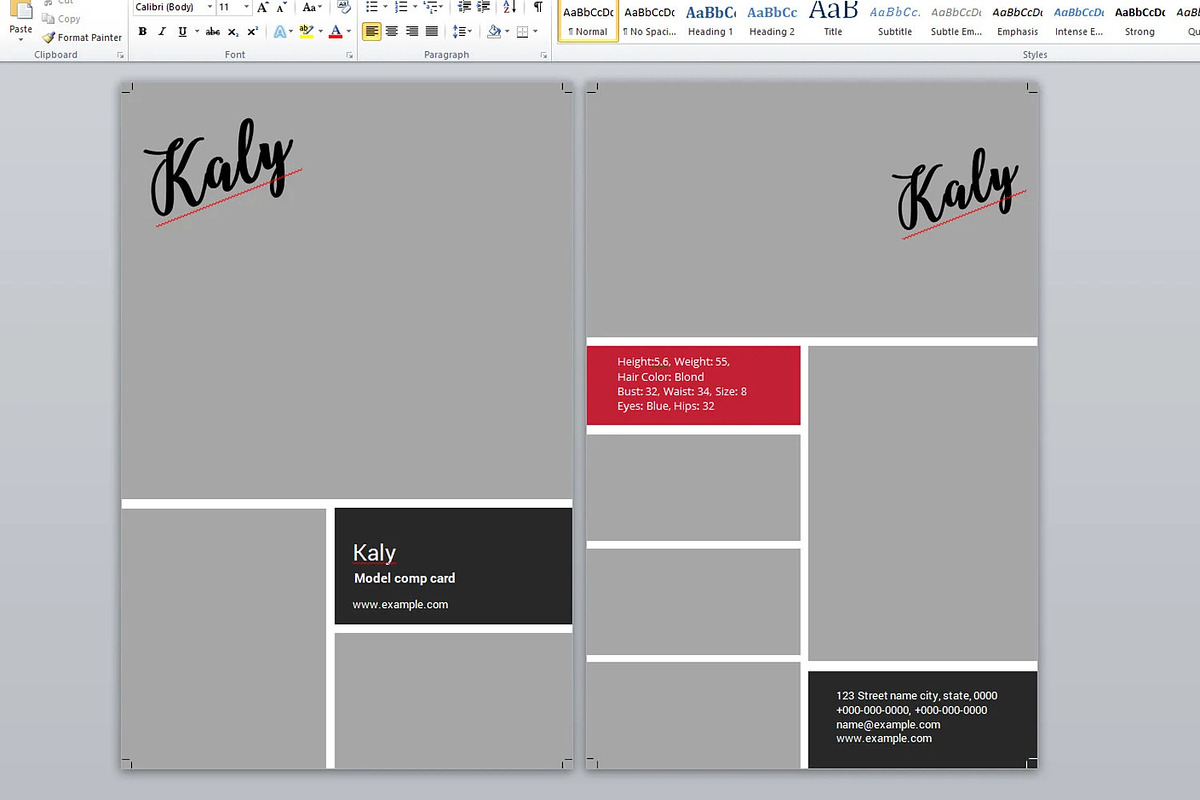Viewport: 1200px width, 800px height.
Task: Apply the text highlight color
Action: click(306, 32)
